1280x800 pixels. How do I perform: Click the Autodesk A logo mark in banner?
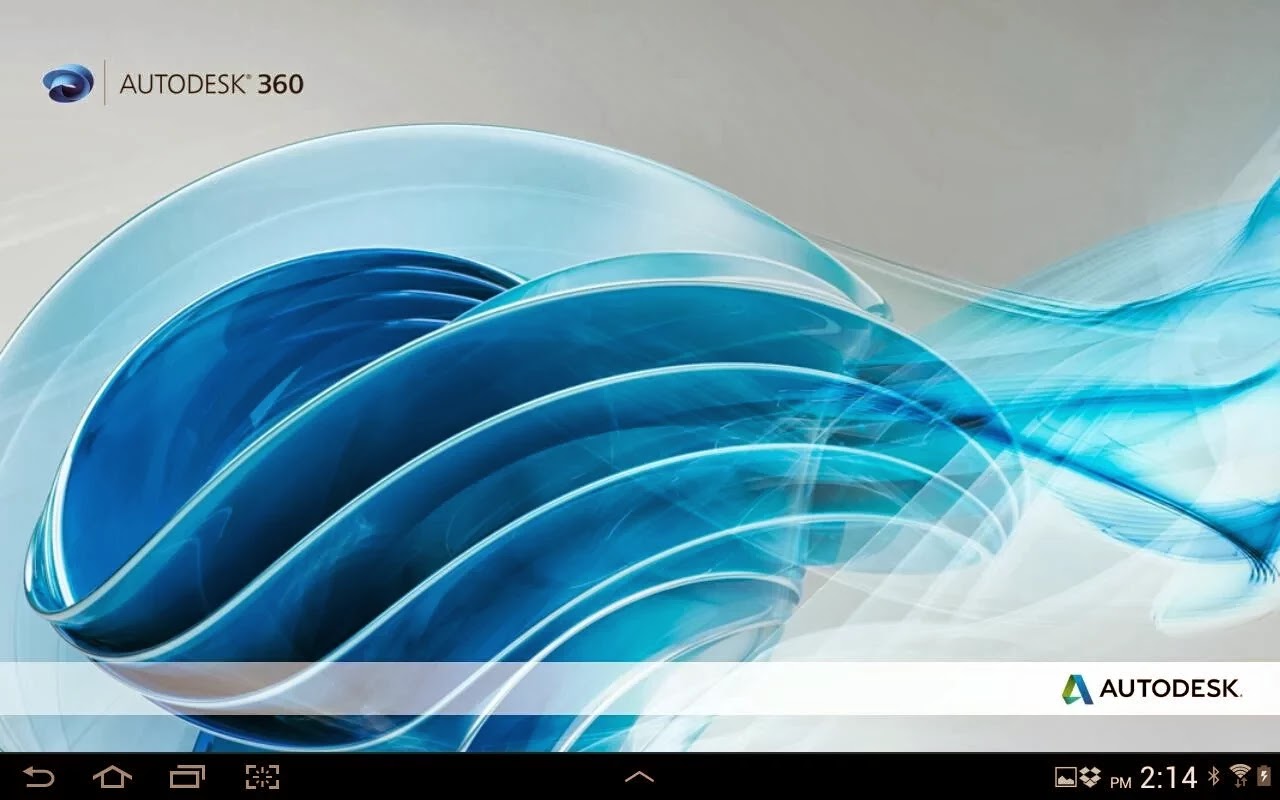(x=1077, y=688)
